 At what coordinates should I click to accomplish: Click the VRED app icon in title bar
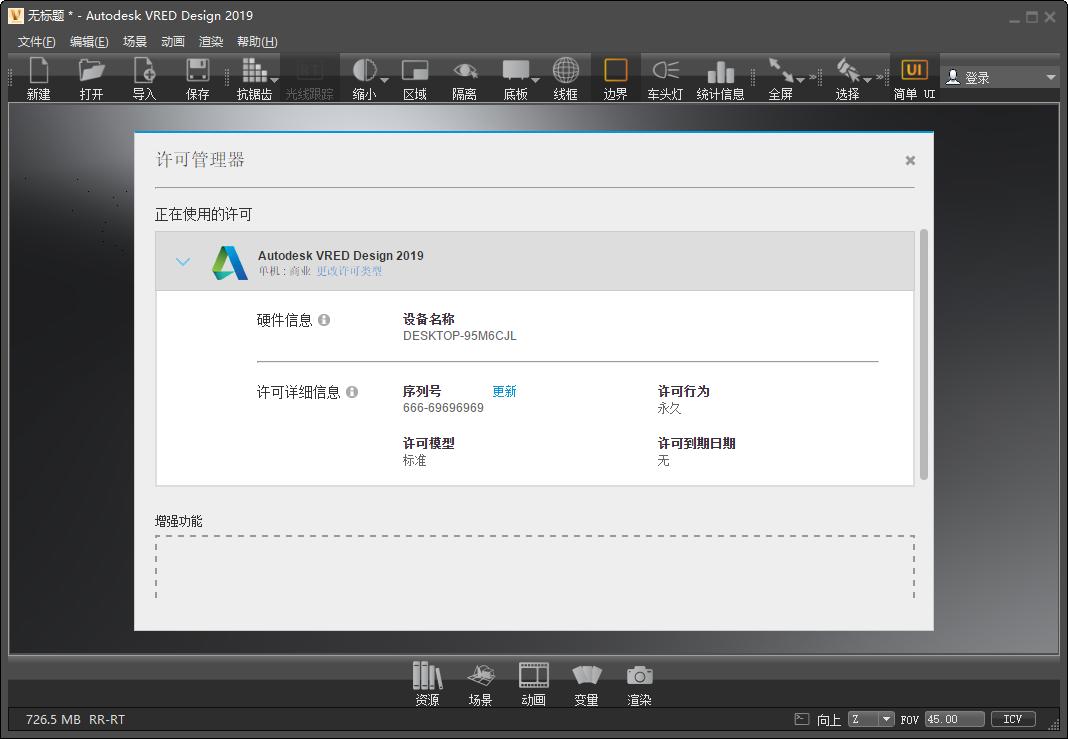click(16, 15)
